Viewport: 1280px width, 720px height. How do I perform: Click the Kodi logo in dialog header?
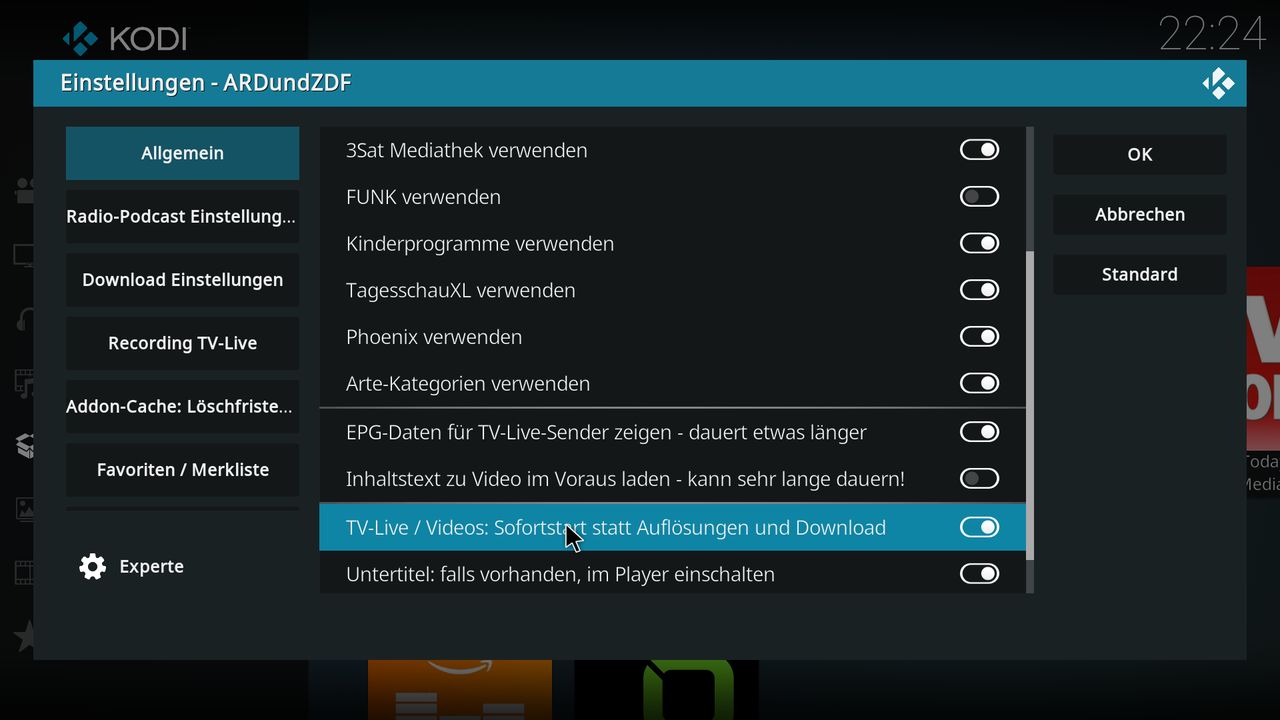[1218, 83]
